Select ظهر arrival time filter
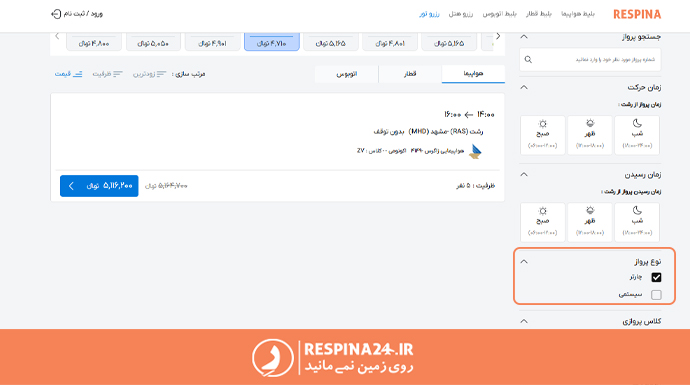The height and width of the screenshot is (385, 690). click(590, 222)
